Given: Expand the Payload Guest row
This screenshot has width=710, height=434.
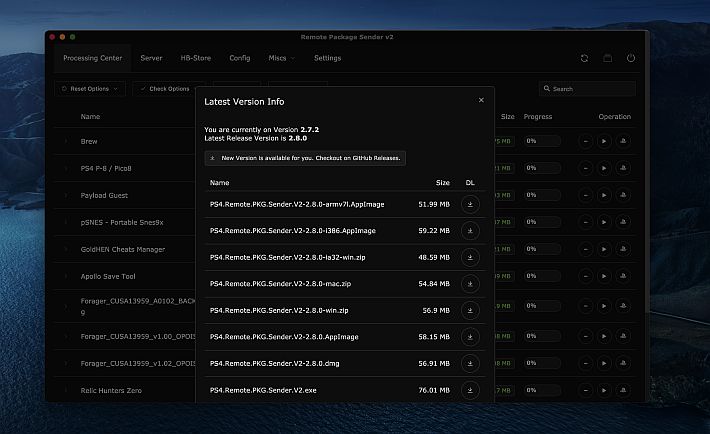Looking at the screenshot, I should point(66,195).
